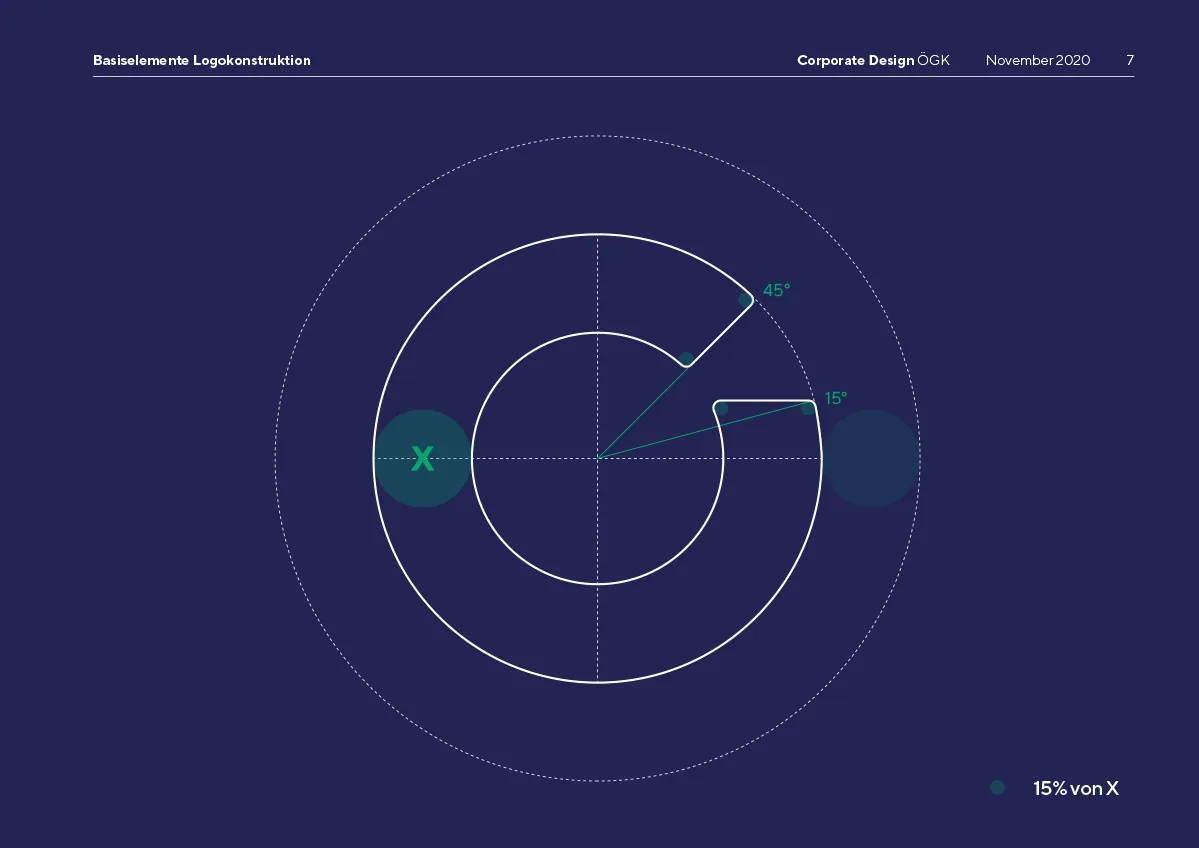Click the 15° angle label
The height and width of the screenshot is (848, 1199).
pos(836,398)
